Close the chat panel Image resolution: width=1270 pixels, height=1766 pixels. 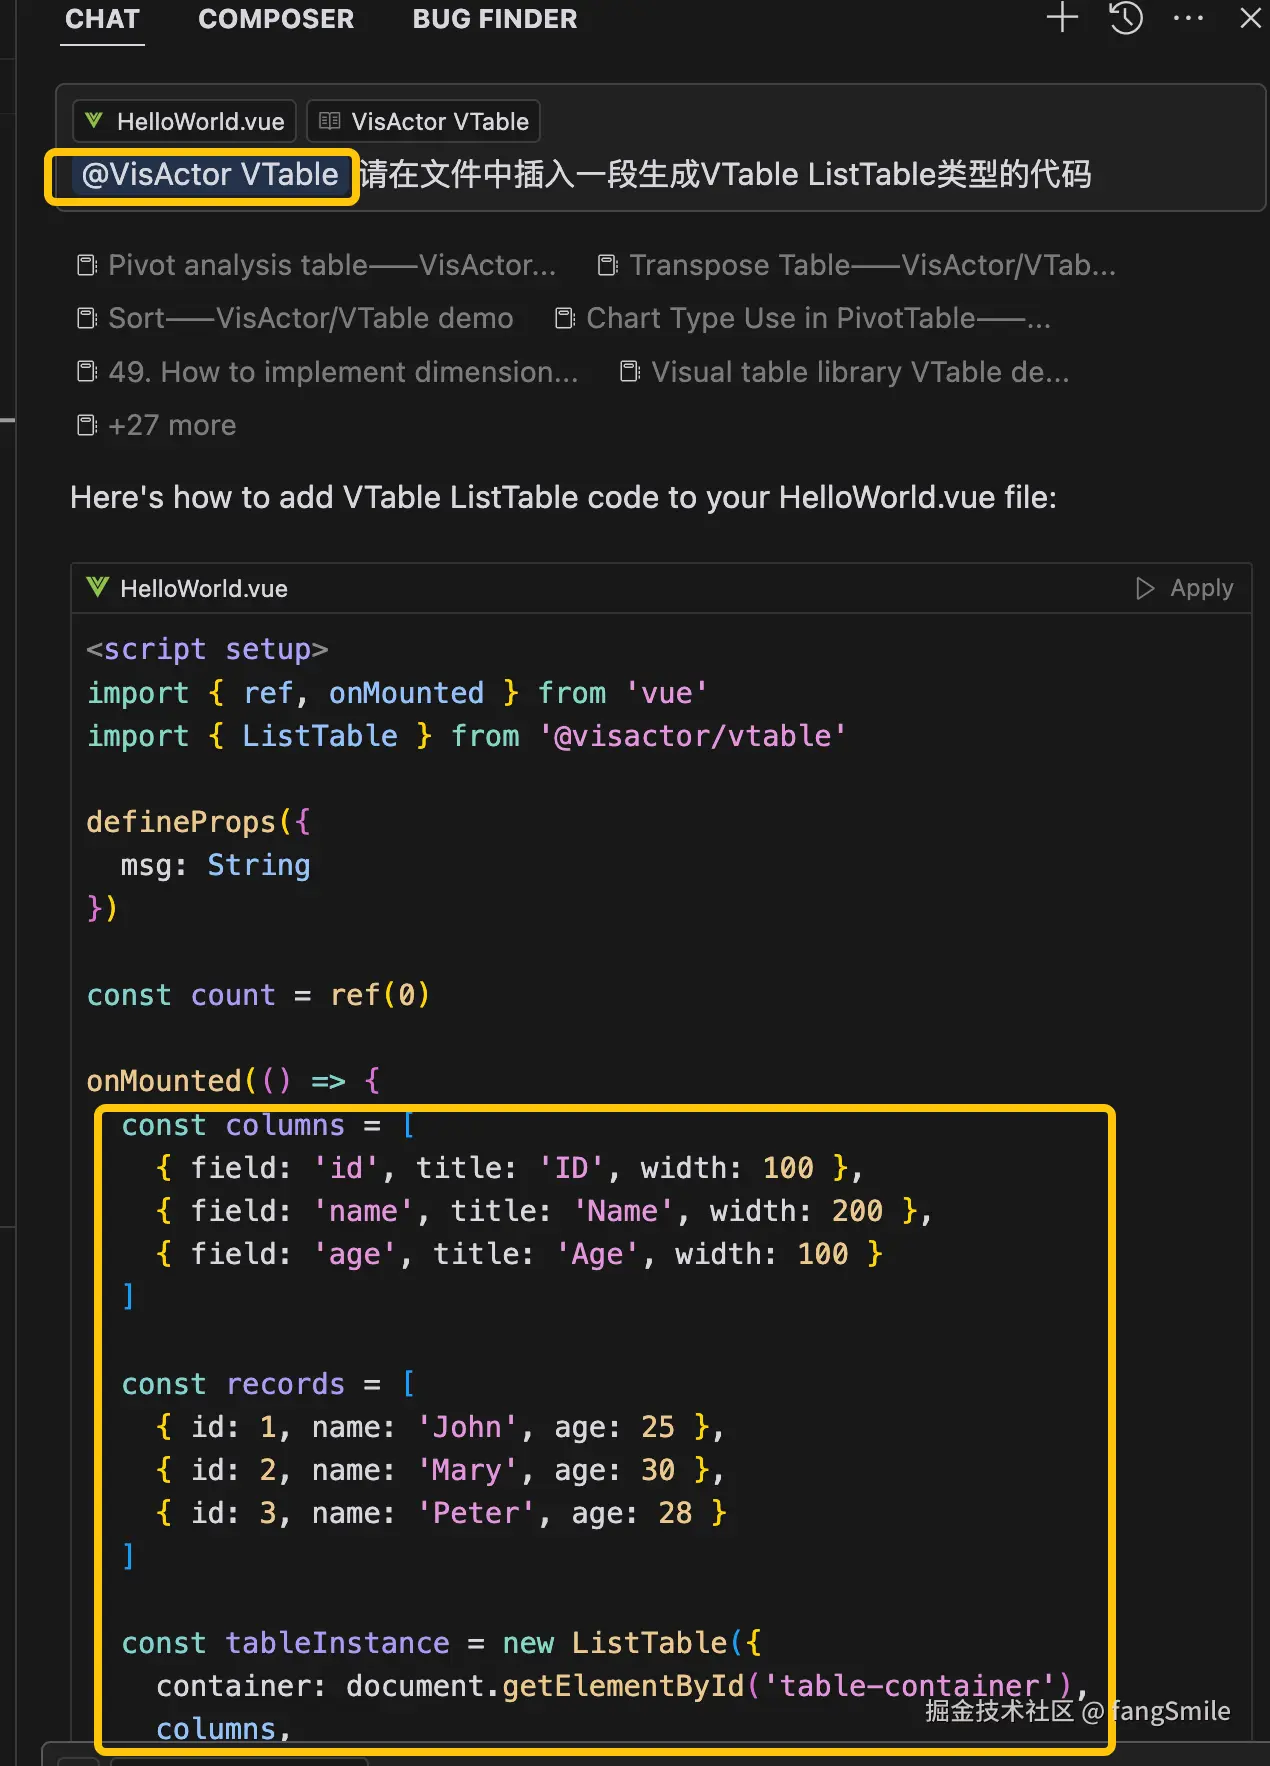click(x=1250, y=18)
